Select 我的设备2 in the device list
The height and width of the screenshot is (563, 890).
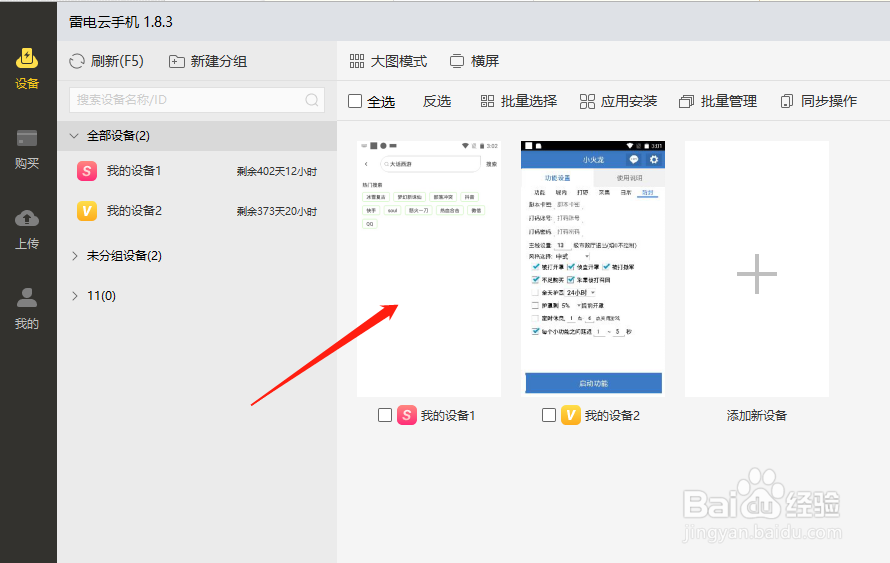pyautogui.click(x=197, y=211)
